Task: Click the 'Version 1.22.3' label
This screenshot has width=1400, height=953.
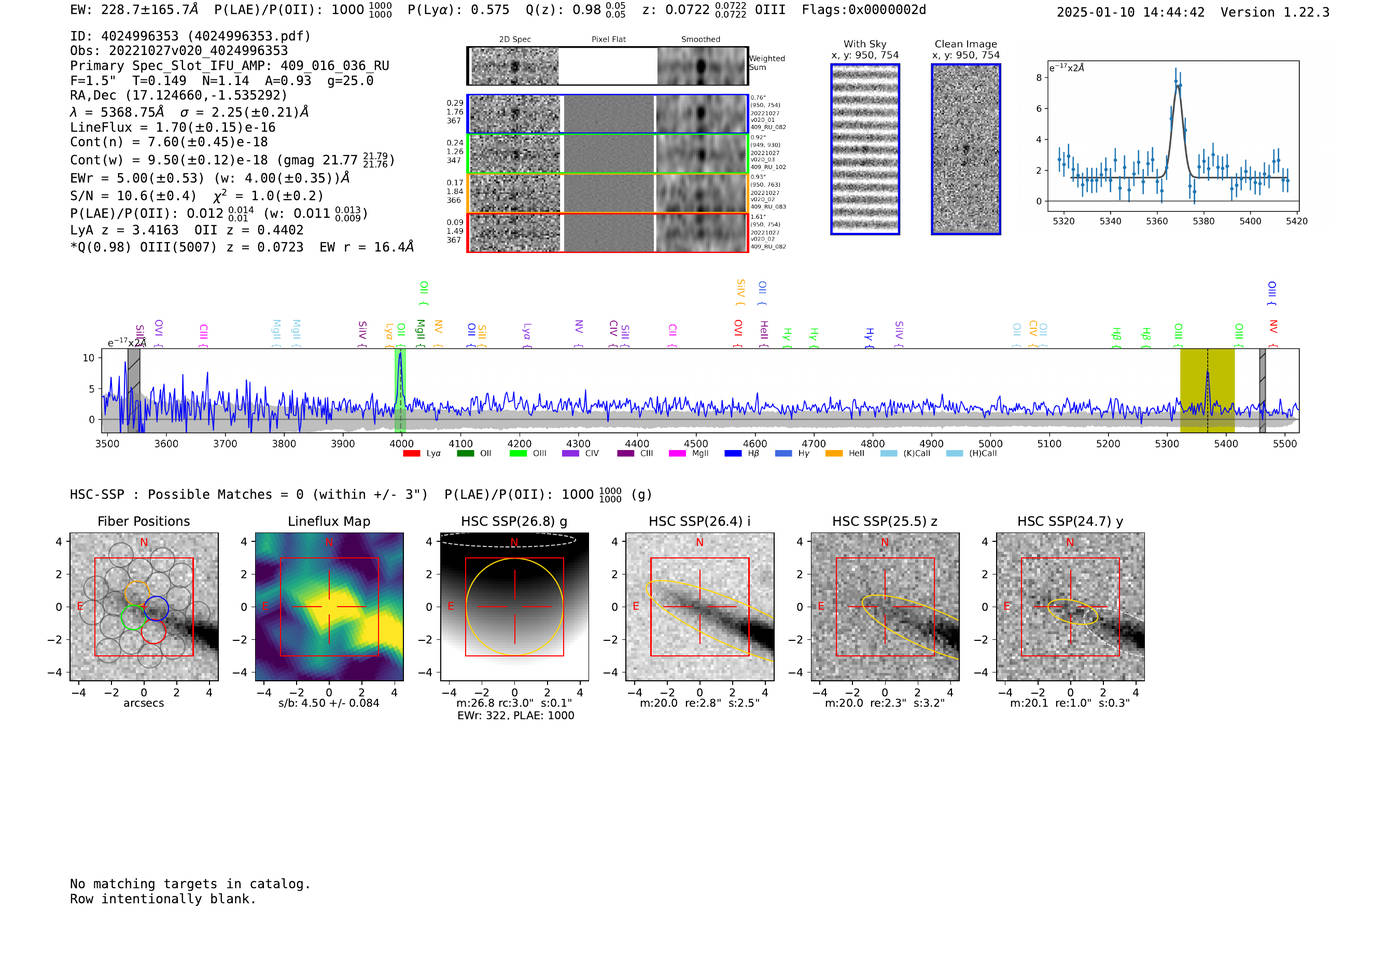Action: pyautogui.click(x=1275, y=12)
